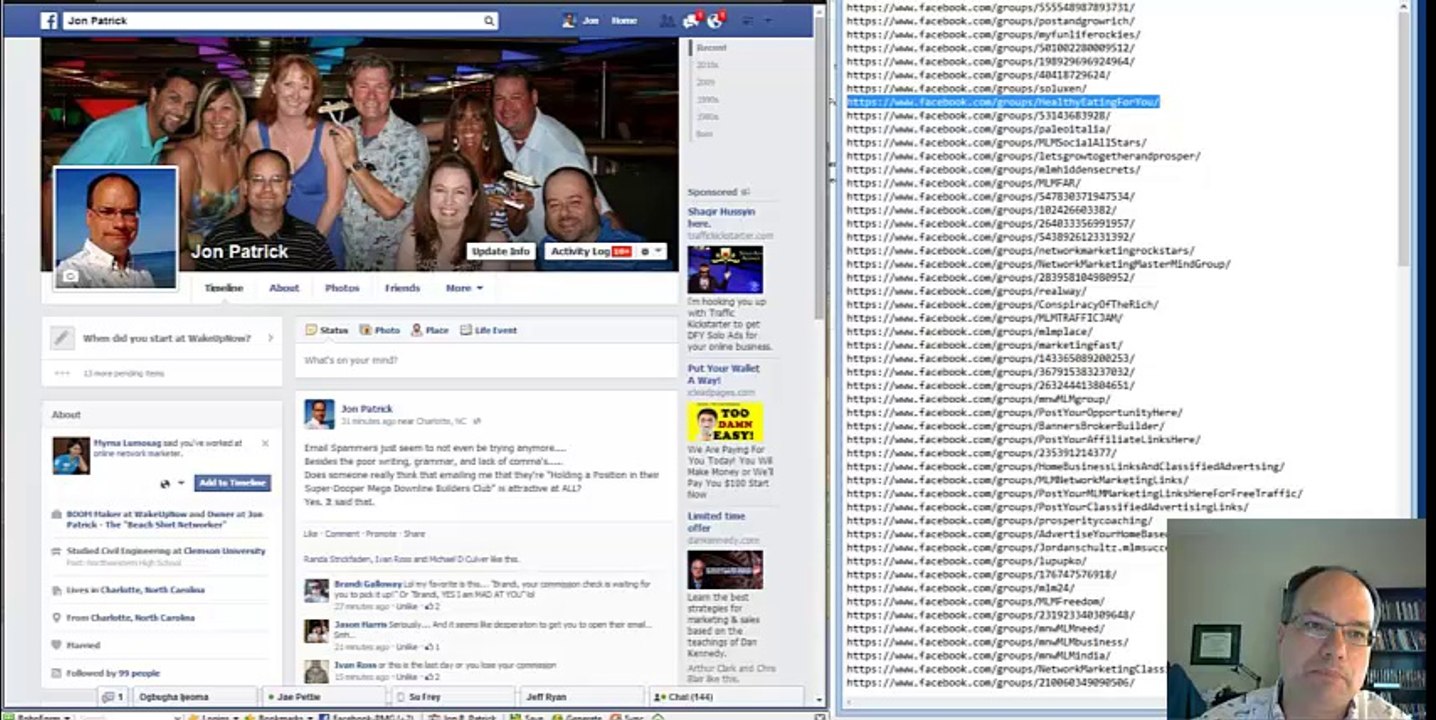Select the Photo composer icon

[x=365, y=330]
